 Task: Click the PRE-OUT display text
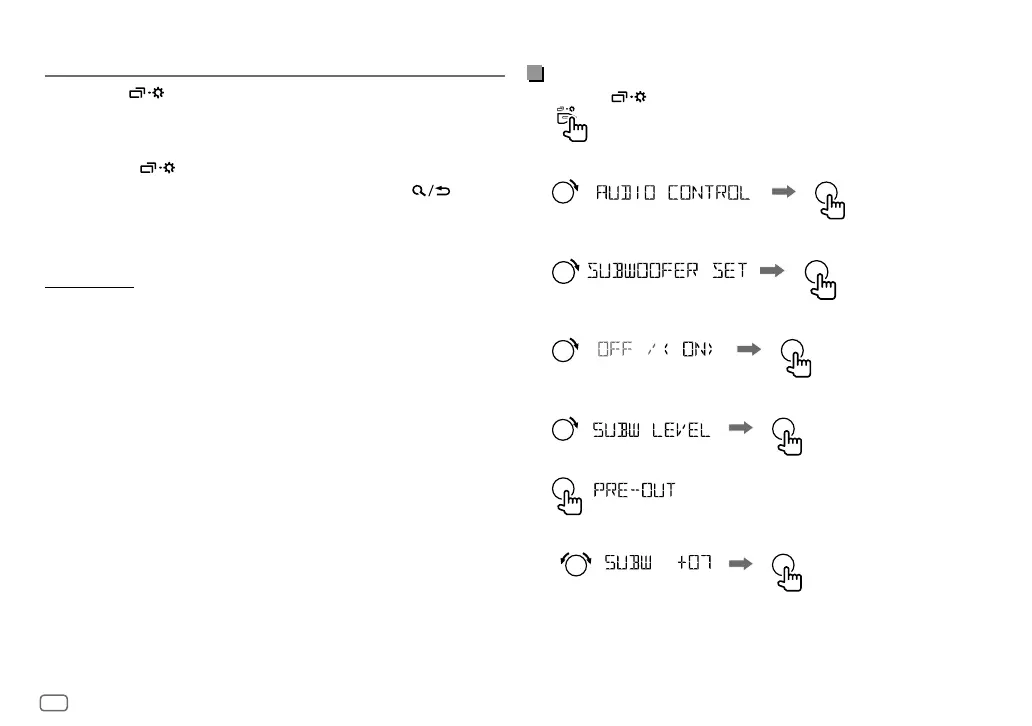[x=634, y=490]
